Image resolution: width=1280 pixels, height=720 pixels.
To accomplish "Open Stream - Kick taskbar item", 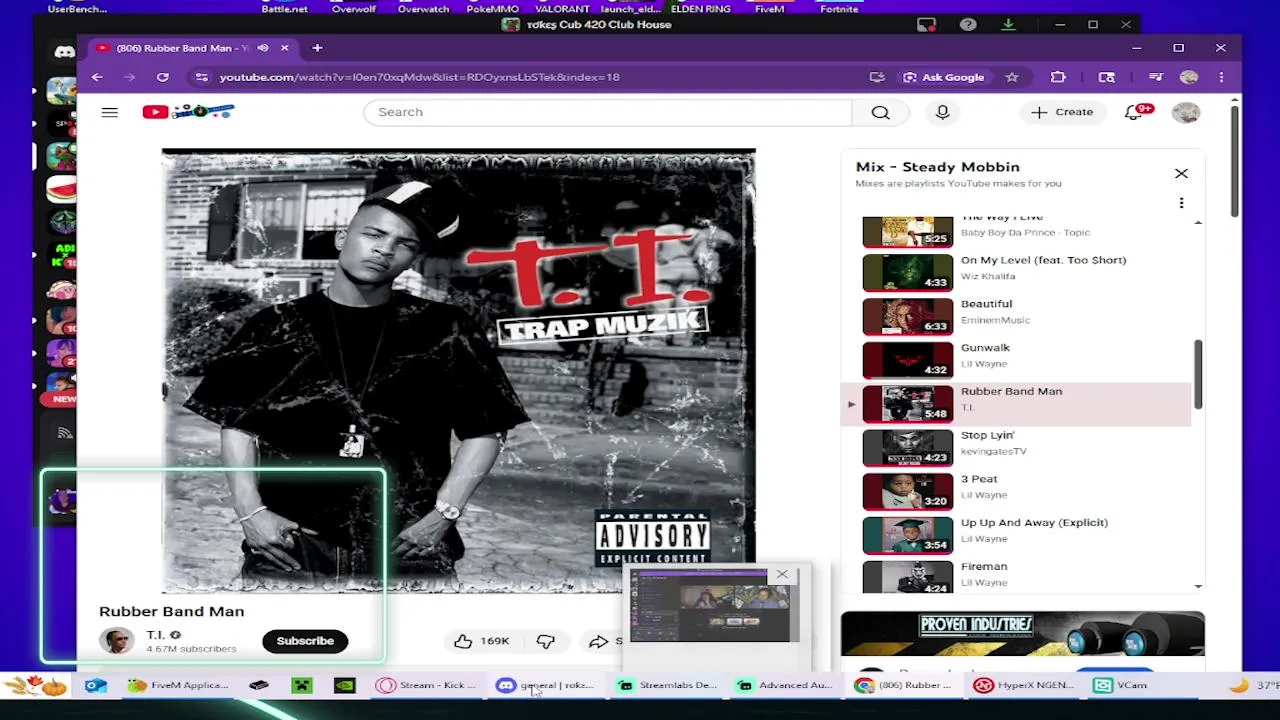I will tap(425, 685).
